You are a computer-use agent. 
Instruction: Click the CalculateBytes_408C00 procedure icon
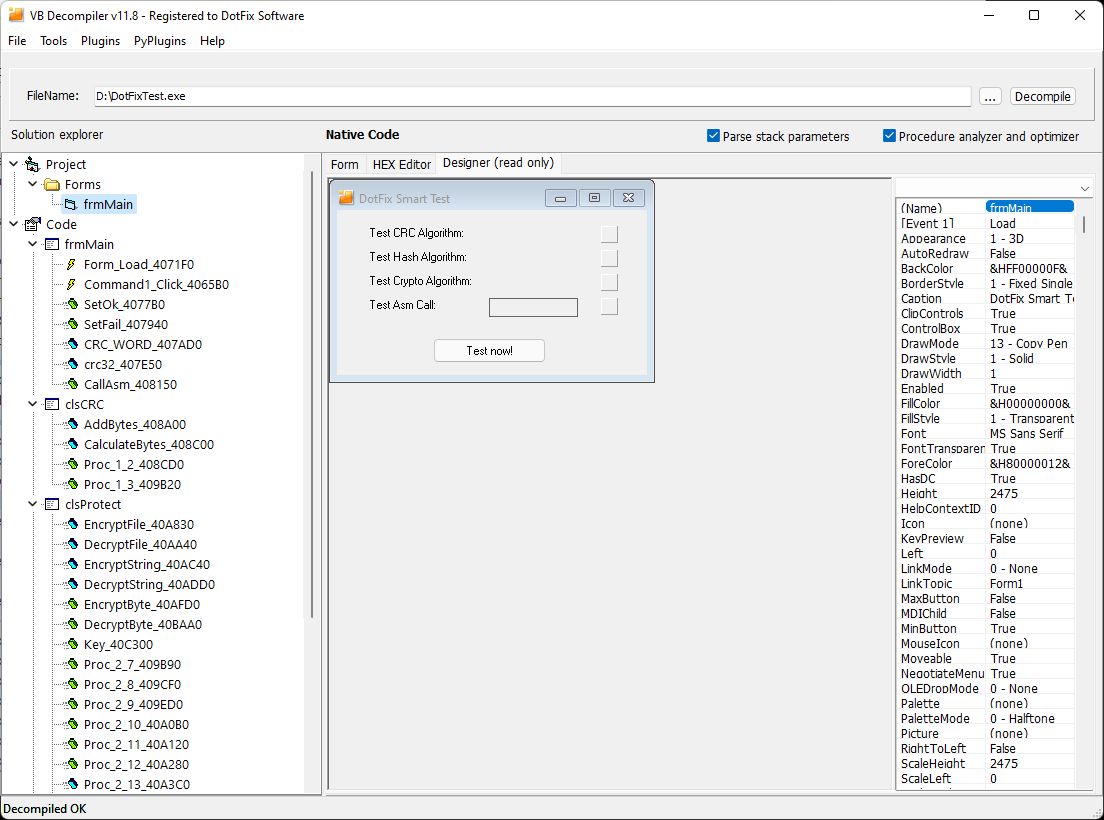[71, 445]
